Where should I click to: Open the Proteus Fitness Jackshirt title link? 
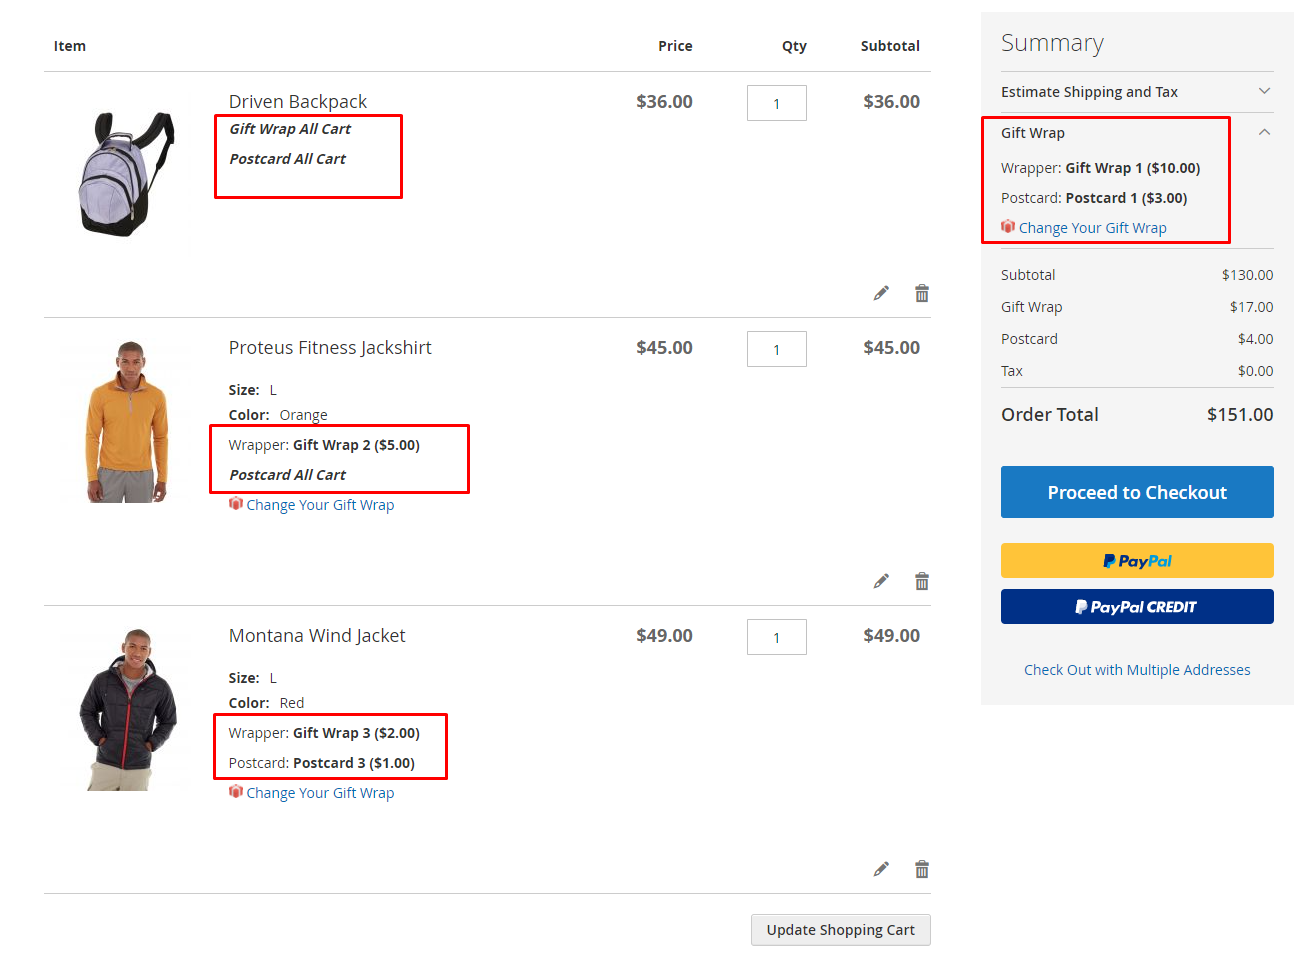[x=330, y=348]
